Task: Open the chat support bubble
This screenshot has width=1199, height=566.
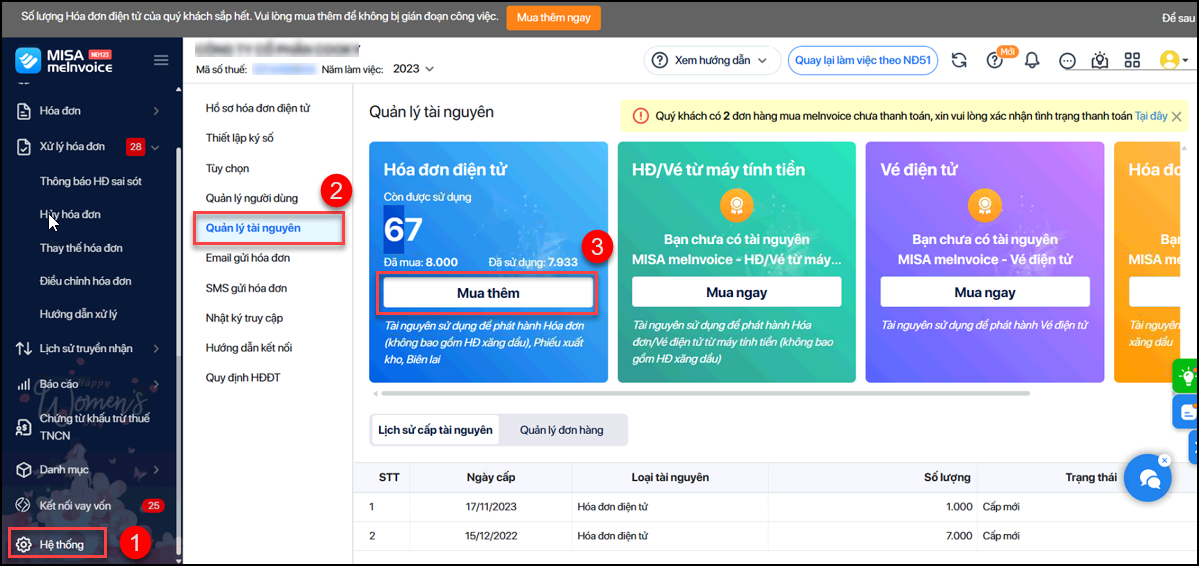Action: click(x=1148, y=479)
